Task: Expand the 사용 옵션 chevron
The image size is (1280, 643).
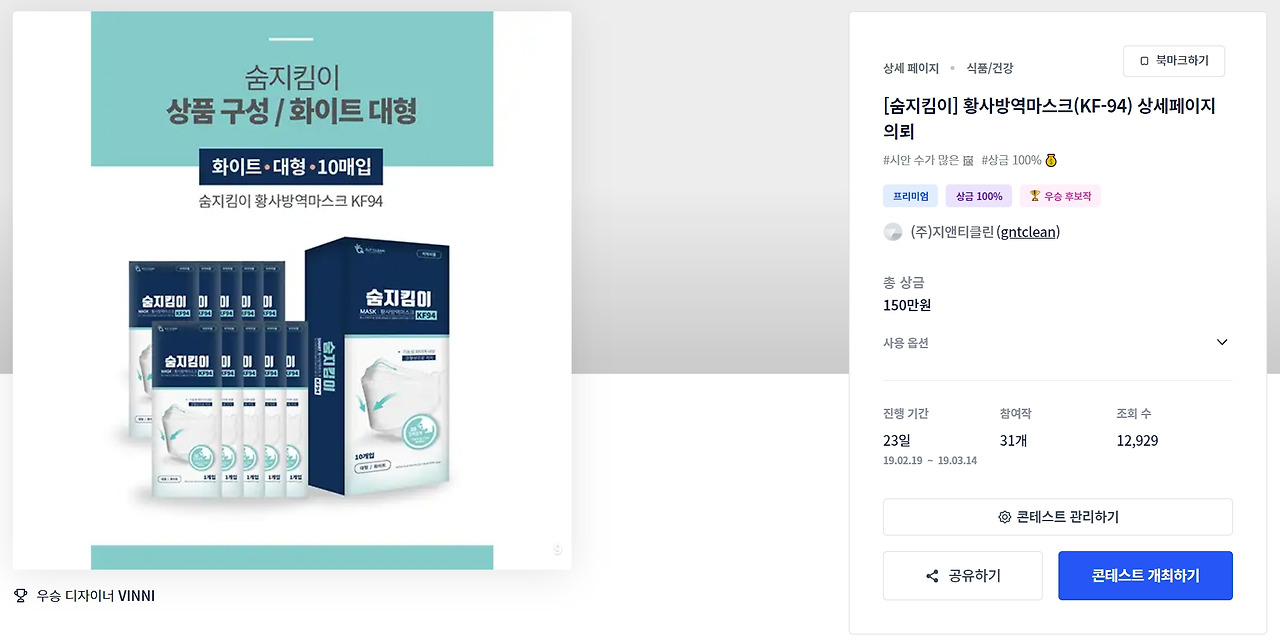Action: [x=1222, y=342]
